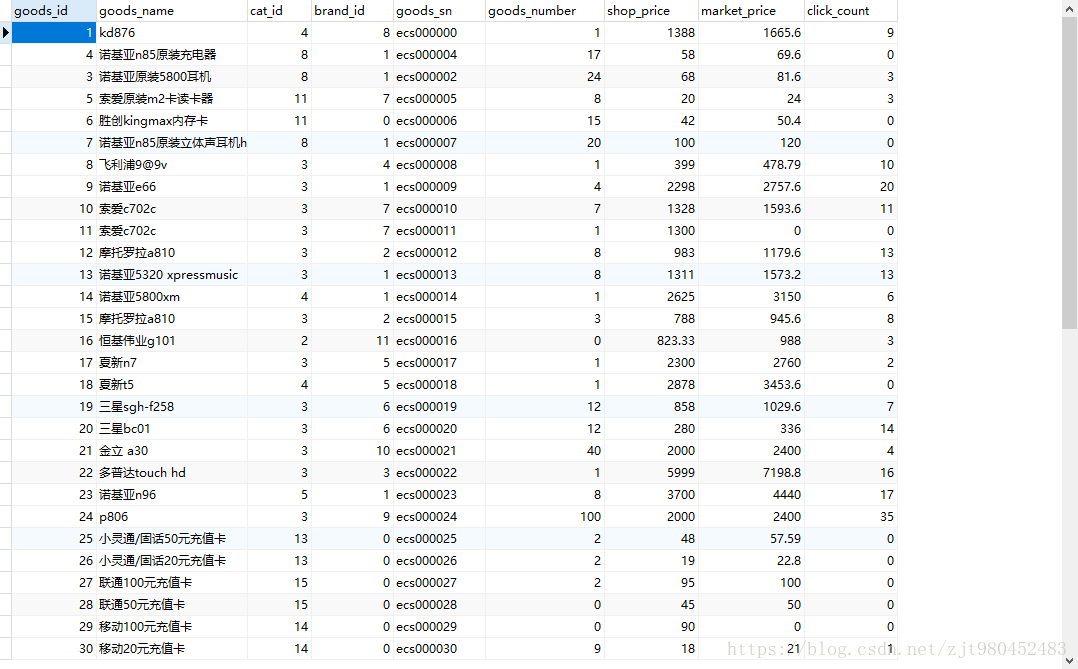The height and width of the screenshot is (669, 1078).
Task: Select market price 1573.2 cell
Action: [x=751, y=274]
